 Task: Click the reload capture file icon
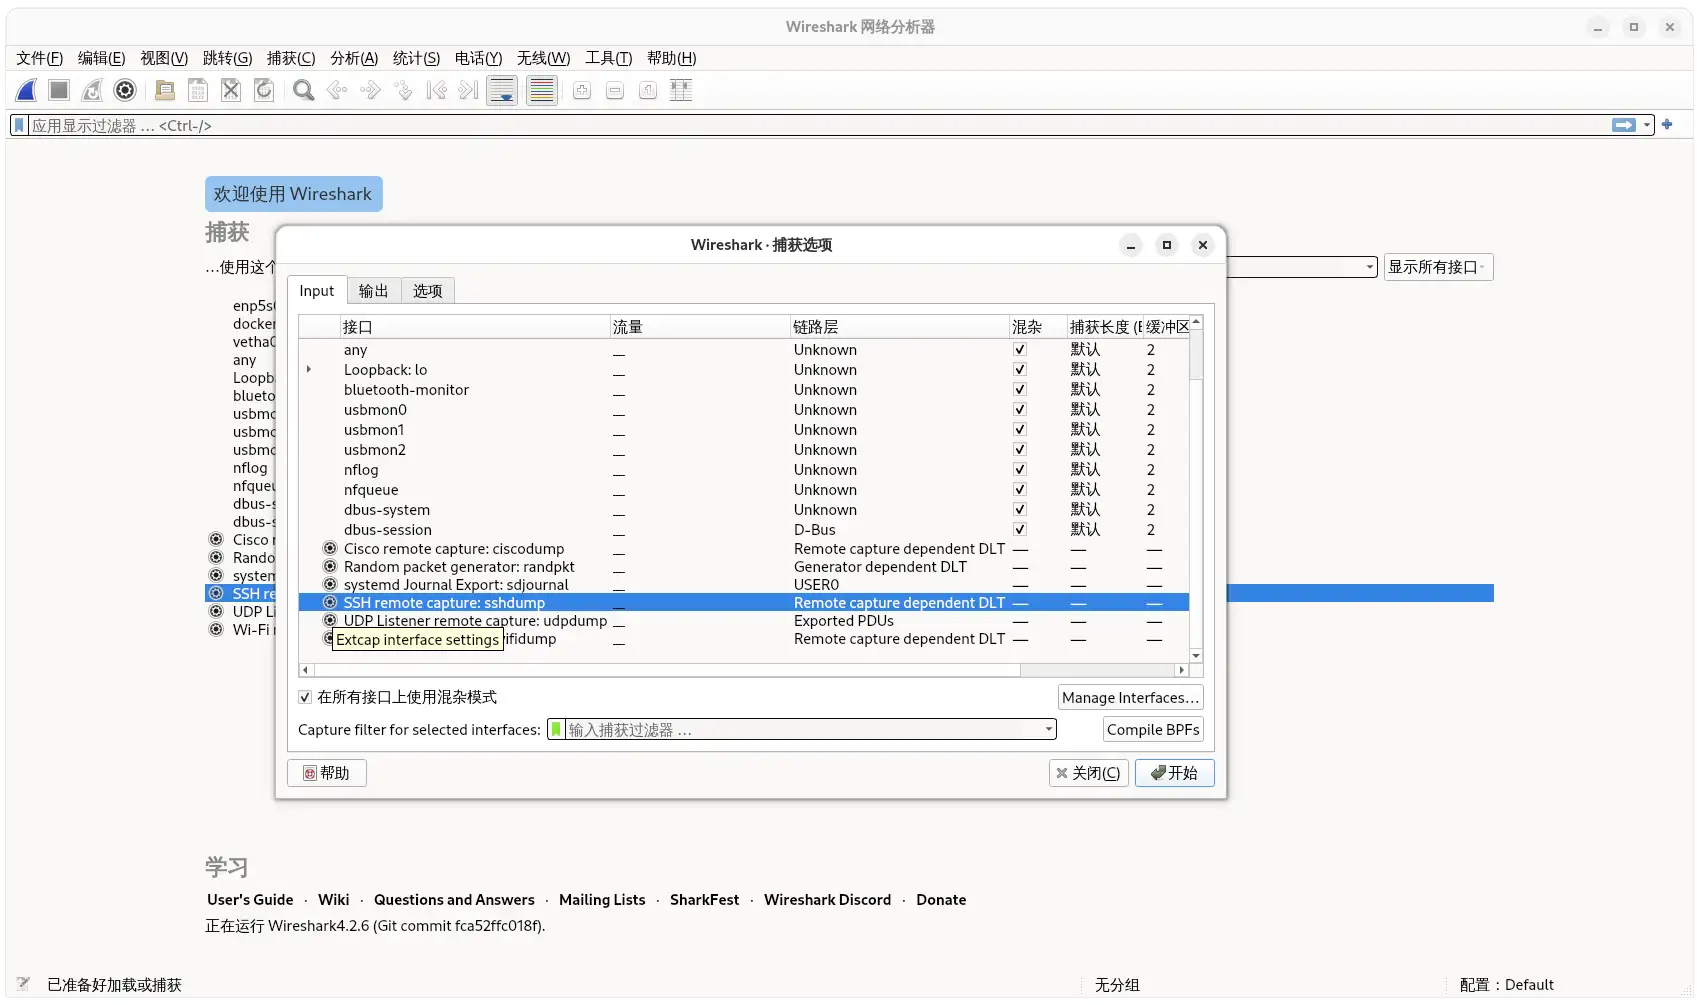[264, 91]
